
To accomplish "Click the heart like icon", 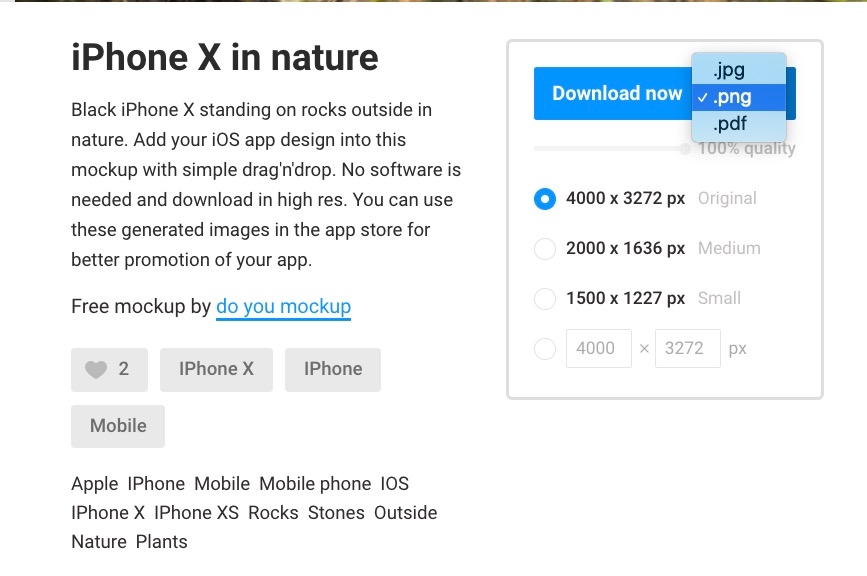I will [x=96, y=369].
